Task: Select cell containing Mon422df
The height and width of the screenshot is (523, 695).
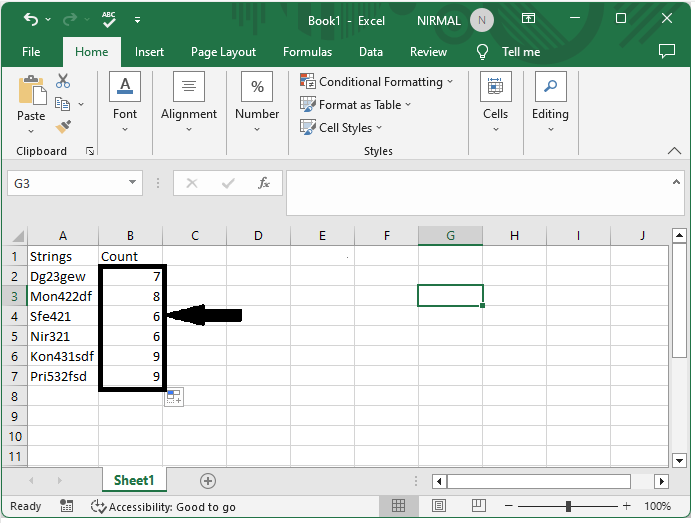Action: 63,296
